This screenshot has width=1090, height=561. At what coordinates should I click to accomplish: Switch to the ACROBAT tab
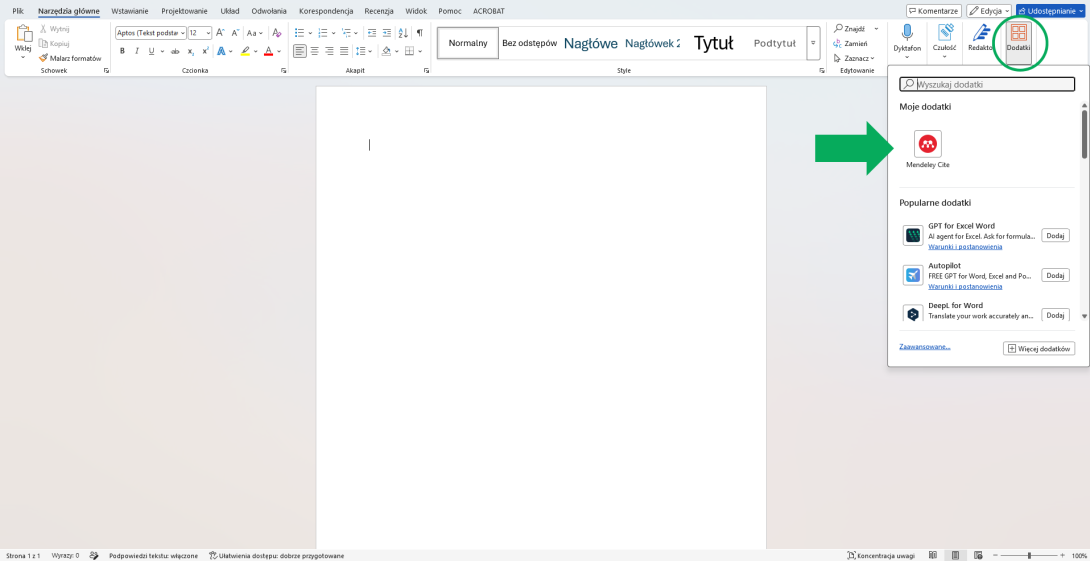tap(489, 11)
